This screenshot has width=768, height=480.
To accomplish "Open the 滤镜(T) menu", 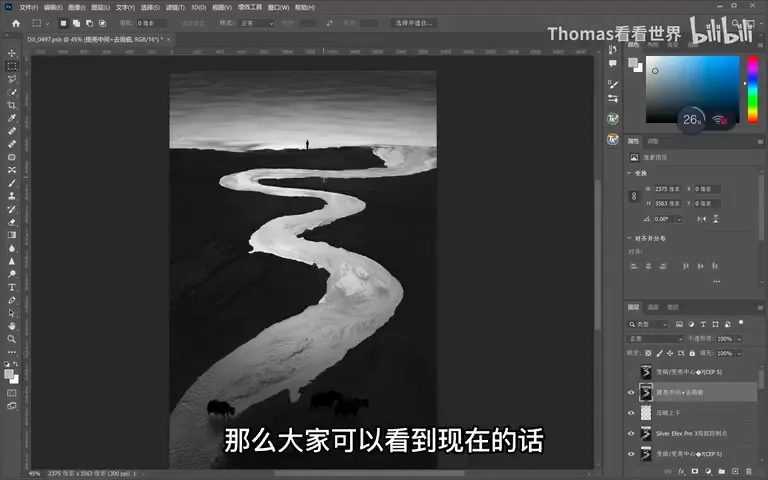I will tap(175, 7).
